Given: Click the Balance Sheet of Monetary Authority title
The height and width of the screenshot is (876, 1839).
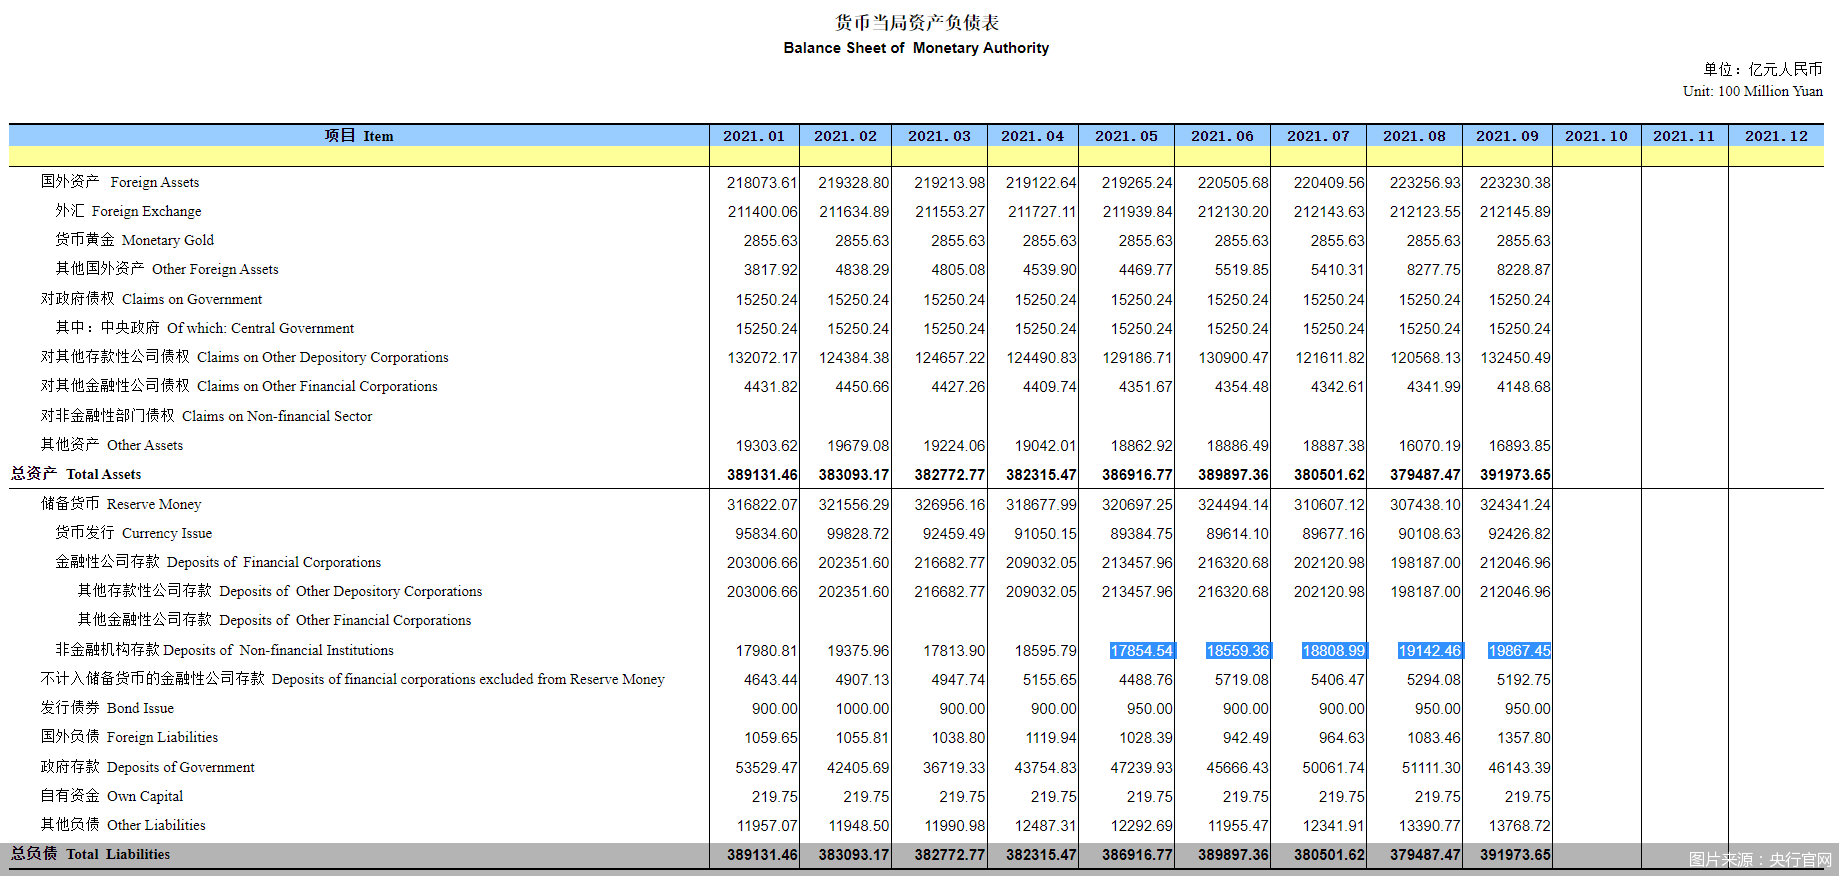Looking at the screenshot, I should point(916,48).
